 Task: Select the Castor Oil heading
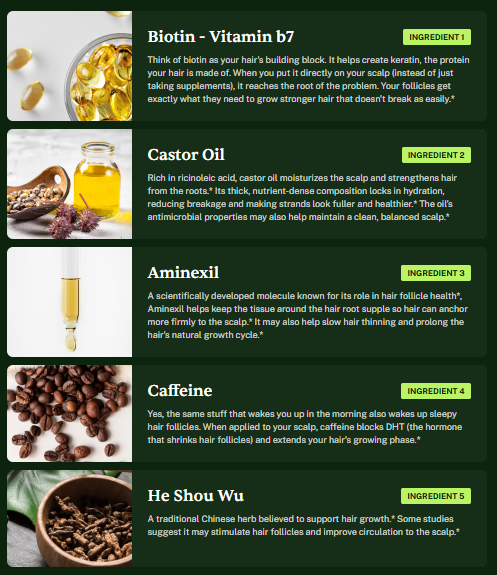[186, 155]
